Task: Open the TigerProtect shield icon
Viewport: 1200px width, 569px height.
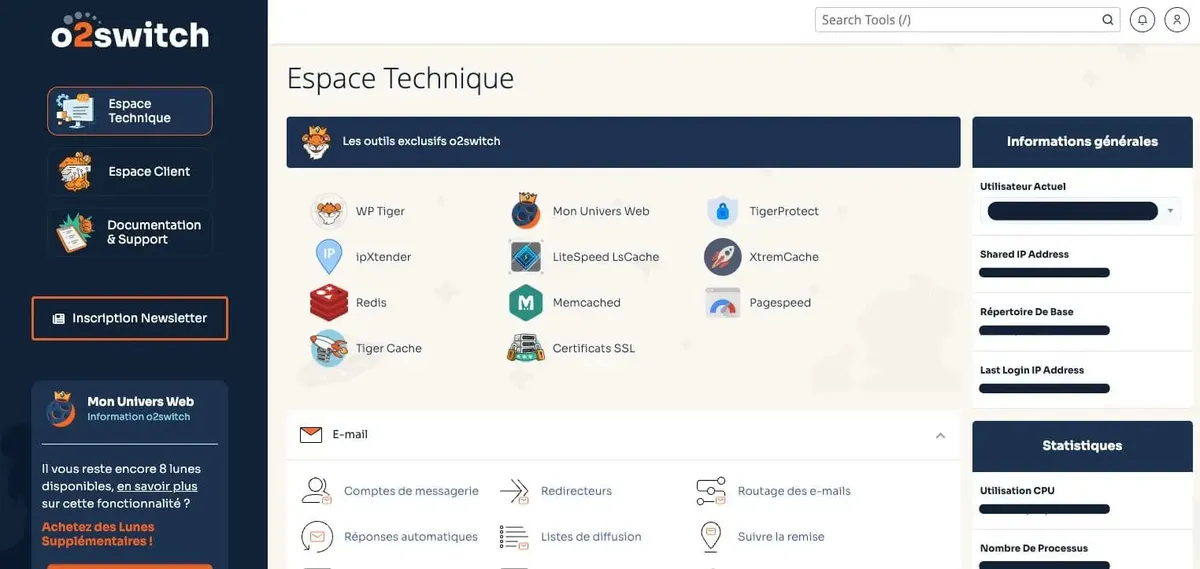Action: 722,211
